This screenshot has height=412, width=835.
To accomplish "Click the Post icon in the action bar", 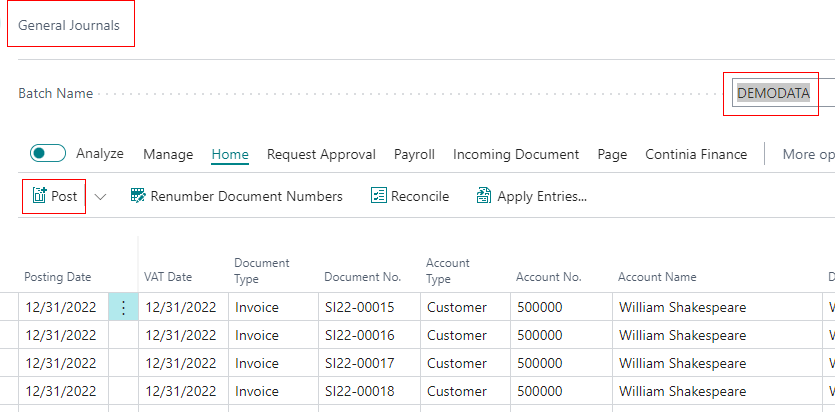I will (x=39, y=196).
